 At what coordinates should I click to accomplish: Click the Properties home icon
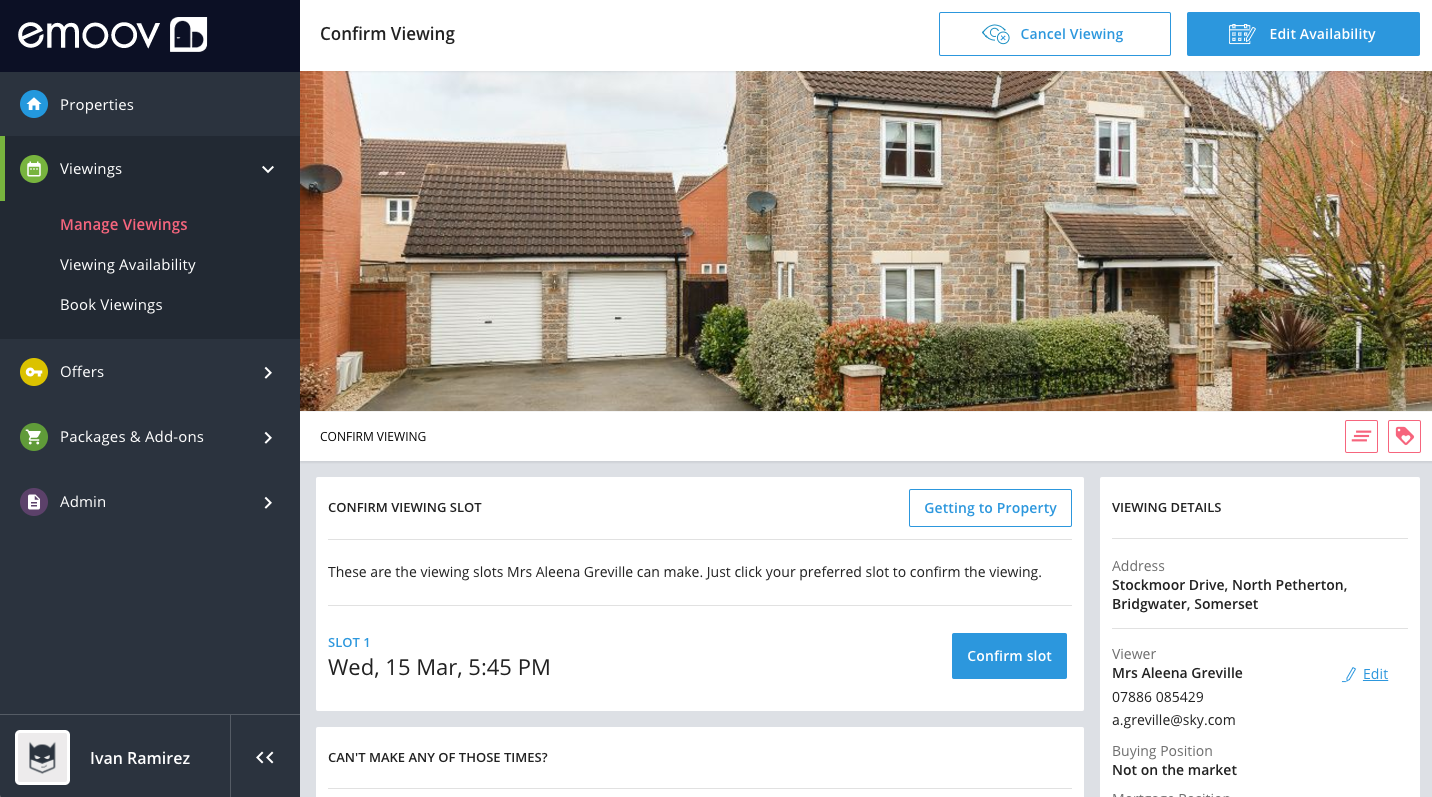pyautogui.click(x=34, y=104)
